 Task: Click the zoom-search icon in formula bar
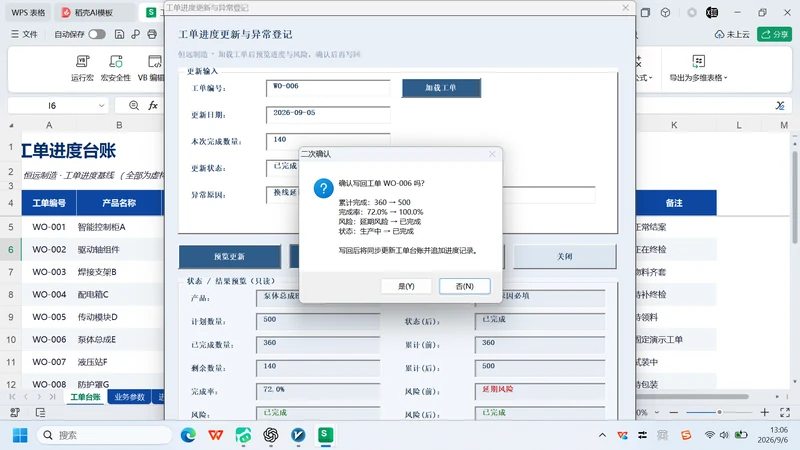click(x=134, y=105)
